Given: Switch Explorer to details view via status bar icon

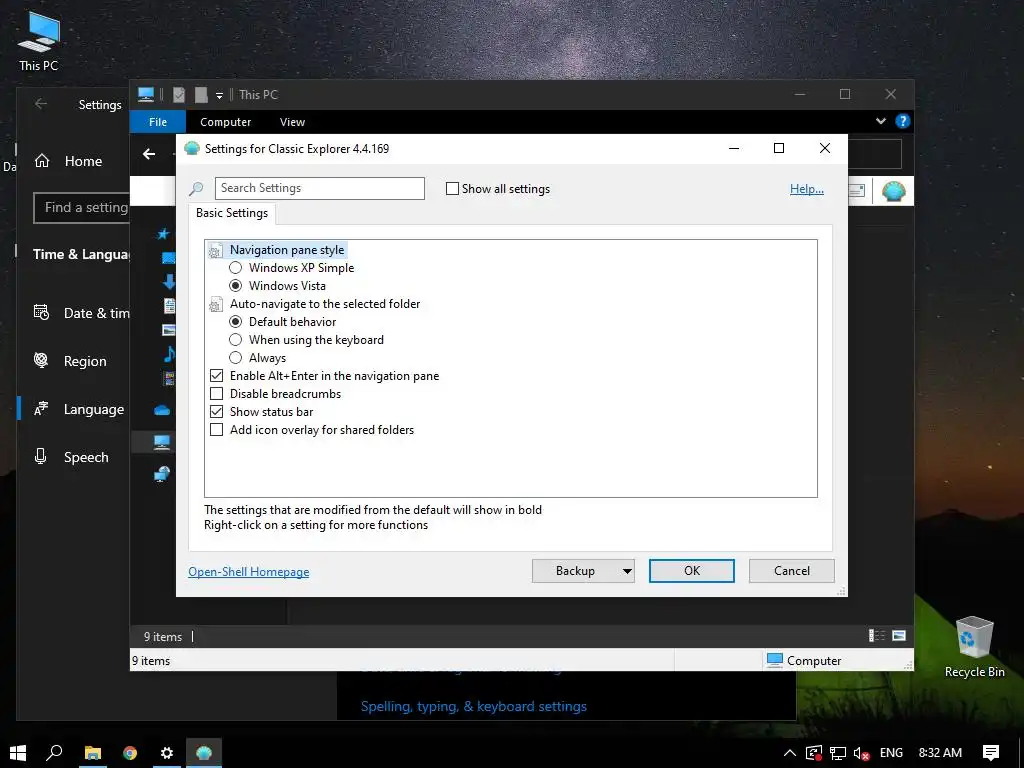Looking at the screenshot, I should pos(876,635).
